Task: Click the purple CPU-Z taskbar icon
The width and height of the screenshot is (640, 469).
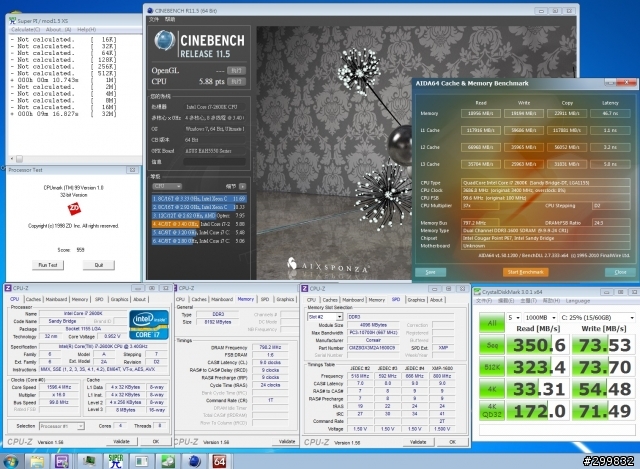Action: click(x=62, y=461)
